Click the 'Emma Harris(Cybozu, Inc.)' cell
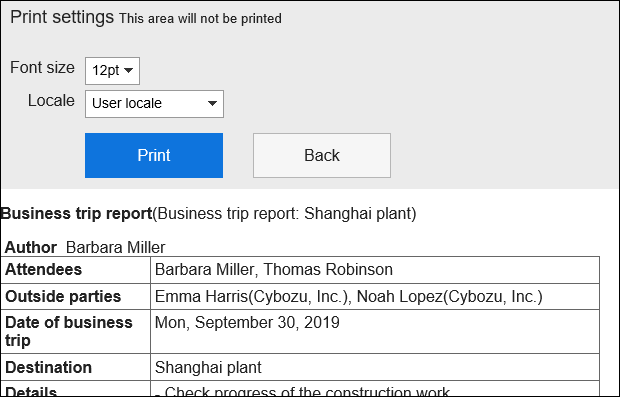This screenshot has height=397, width=620. [x=375, y=297]
